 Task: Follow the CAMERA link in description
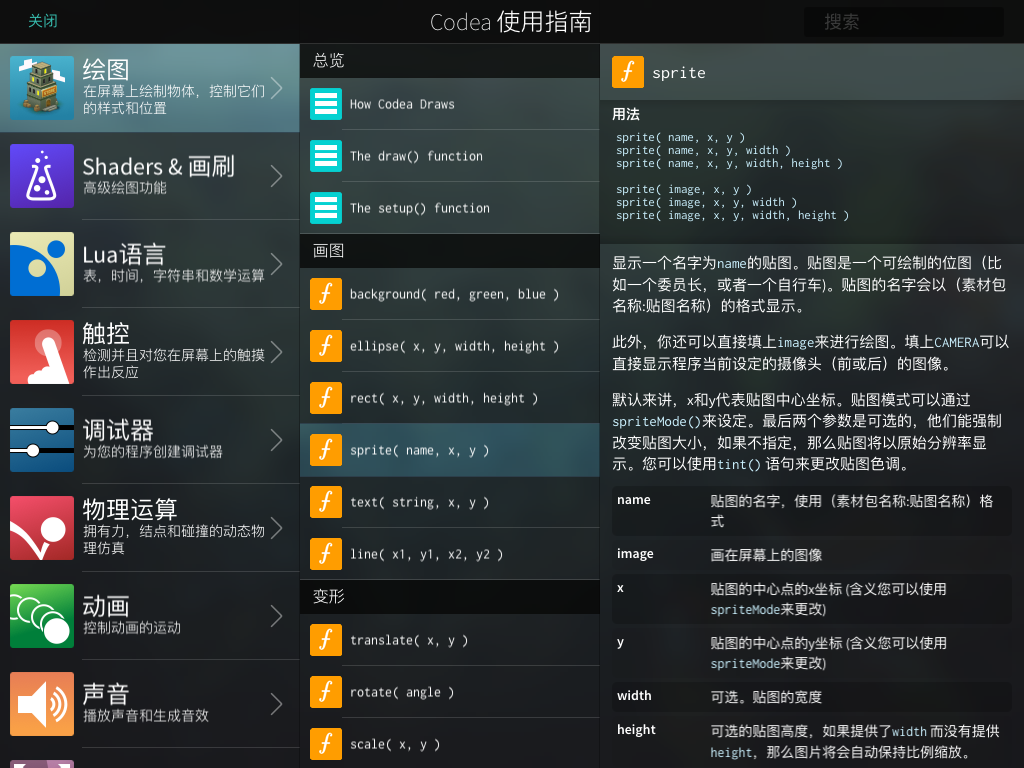pos(957,342)
